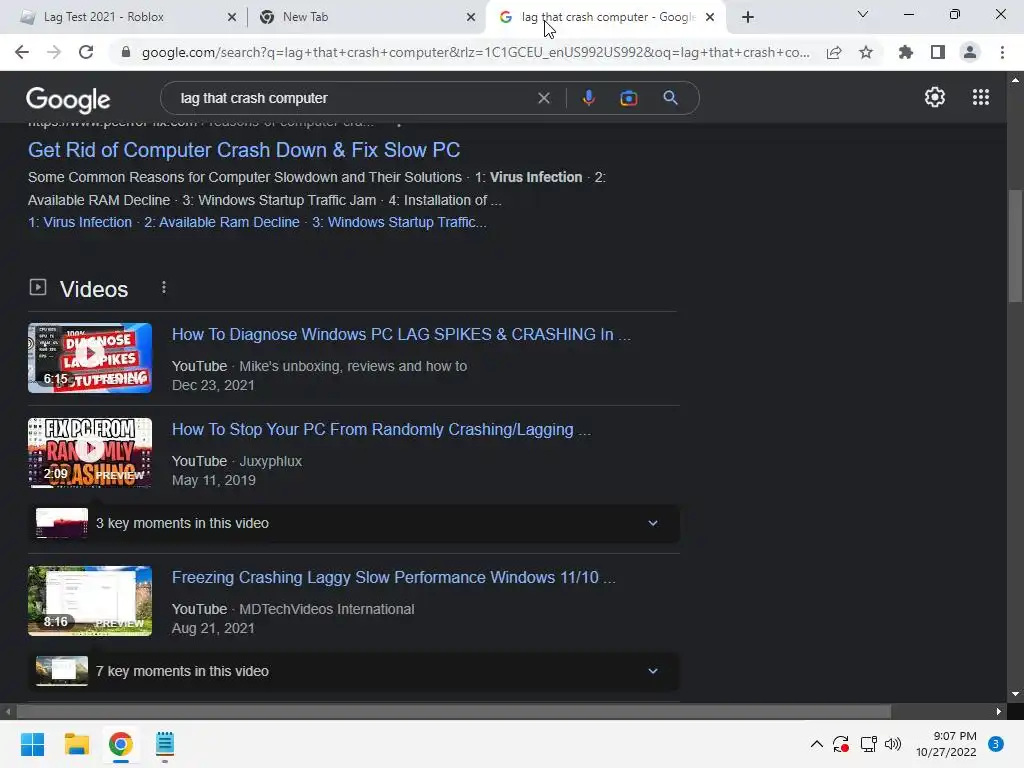
Task: Click the address bar URL
Action: pyautogui.click(x=475, y=52)
